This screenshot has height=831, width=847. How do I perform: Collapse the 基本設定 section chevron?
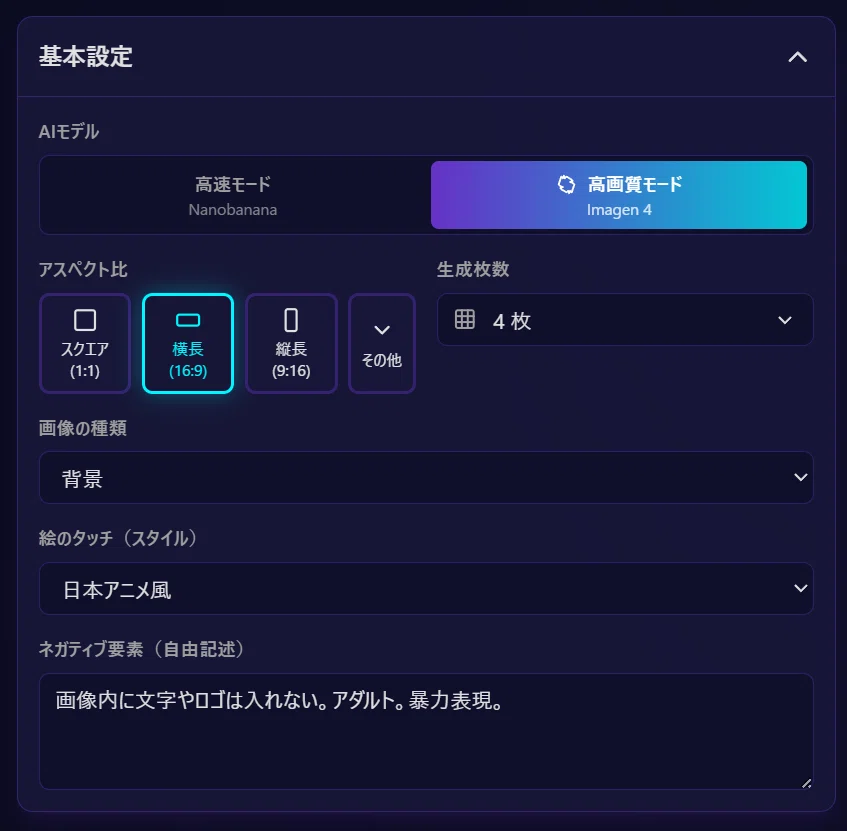[797, 57]
